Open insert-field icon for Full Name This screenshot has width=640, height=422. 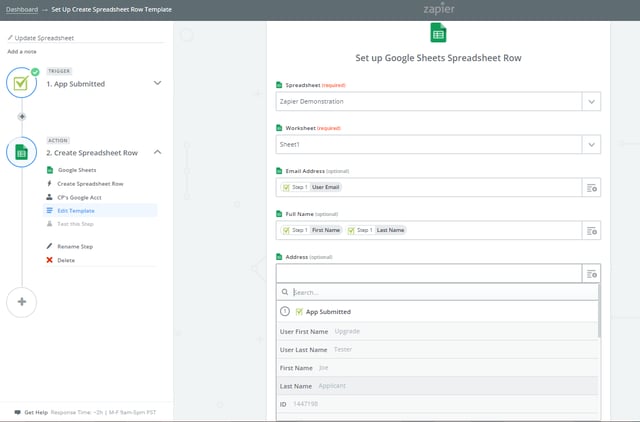591,231
